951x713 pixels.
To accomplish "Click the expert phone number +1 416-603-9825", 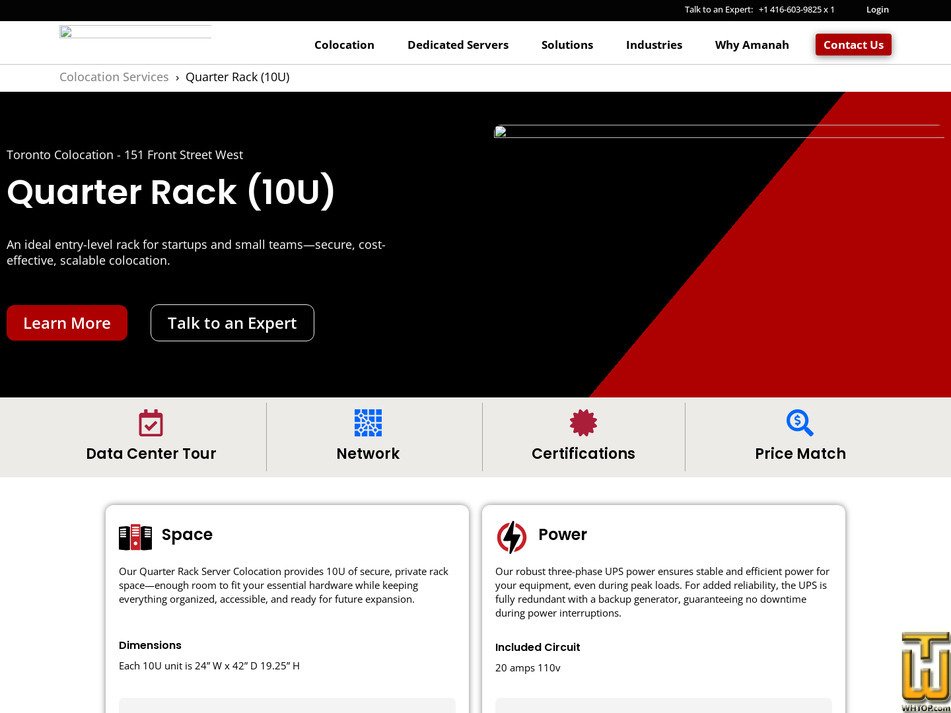I will [796, 10].
